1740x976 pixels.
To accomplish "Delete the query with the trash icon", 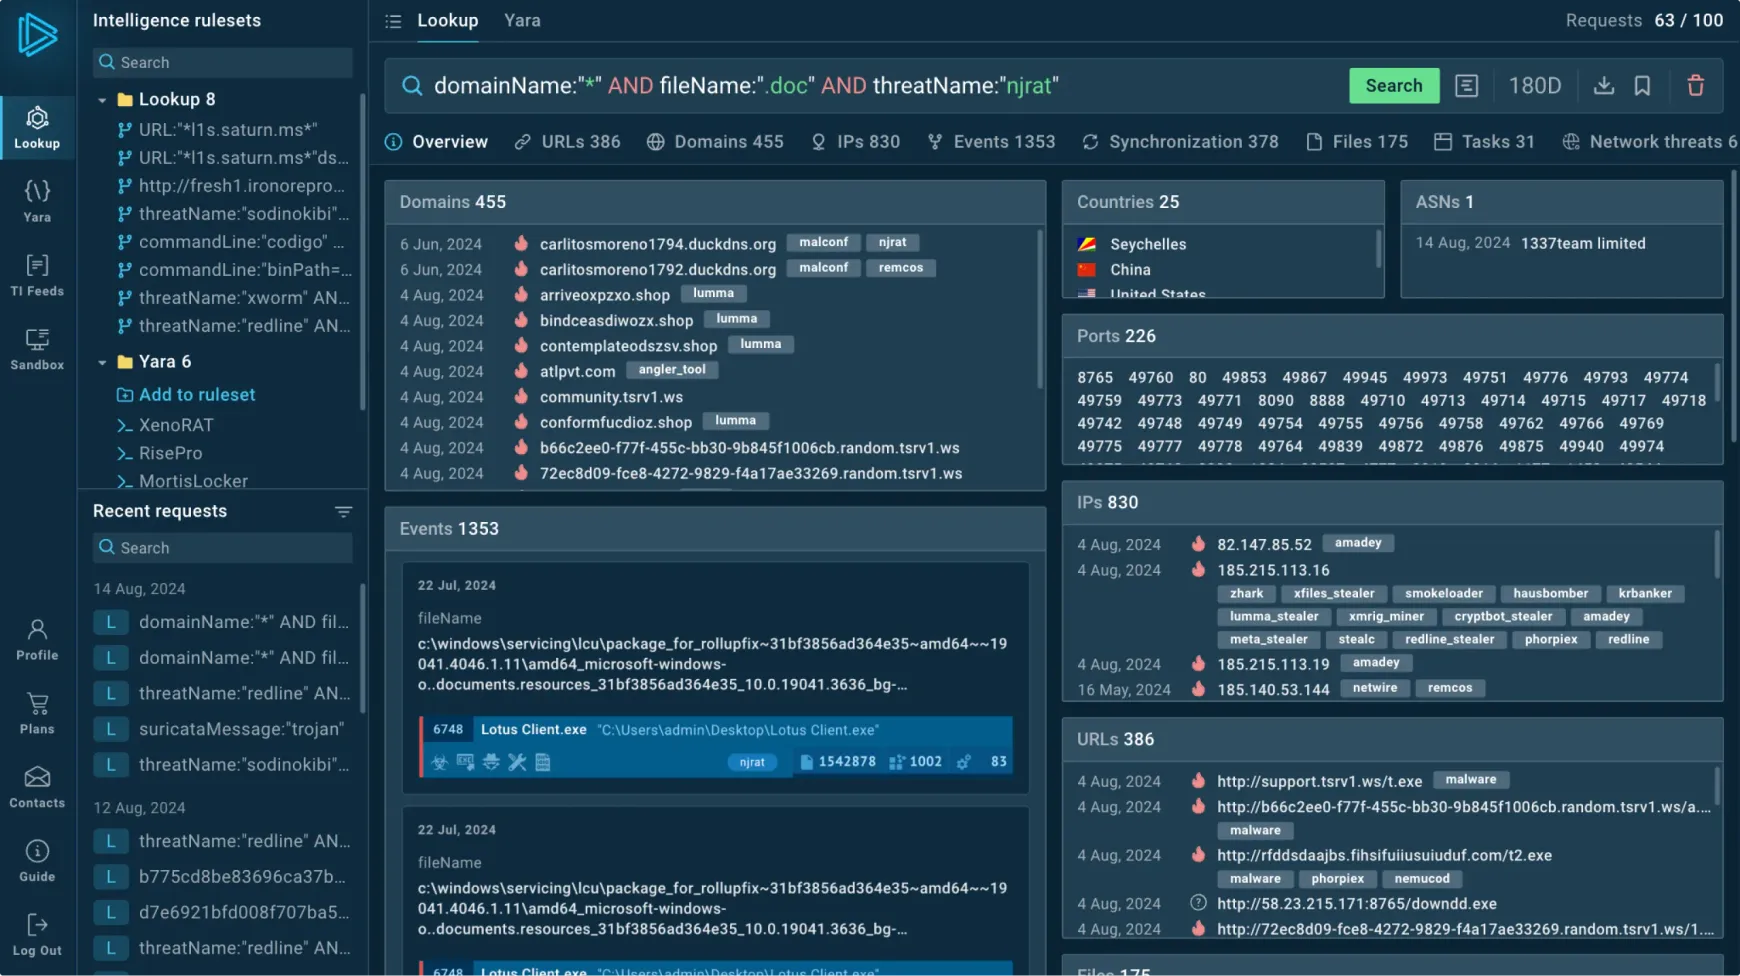I will tap(1696, 86).
